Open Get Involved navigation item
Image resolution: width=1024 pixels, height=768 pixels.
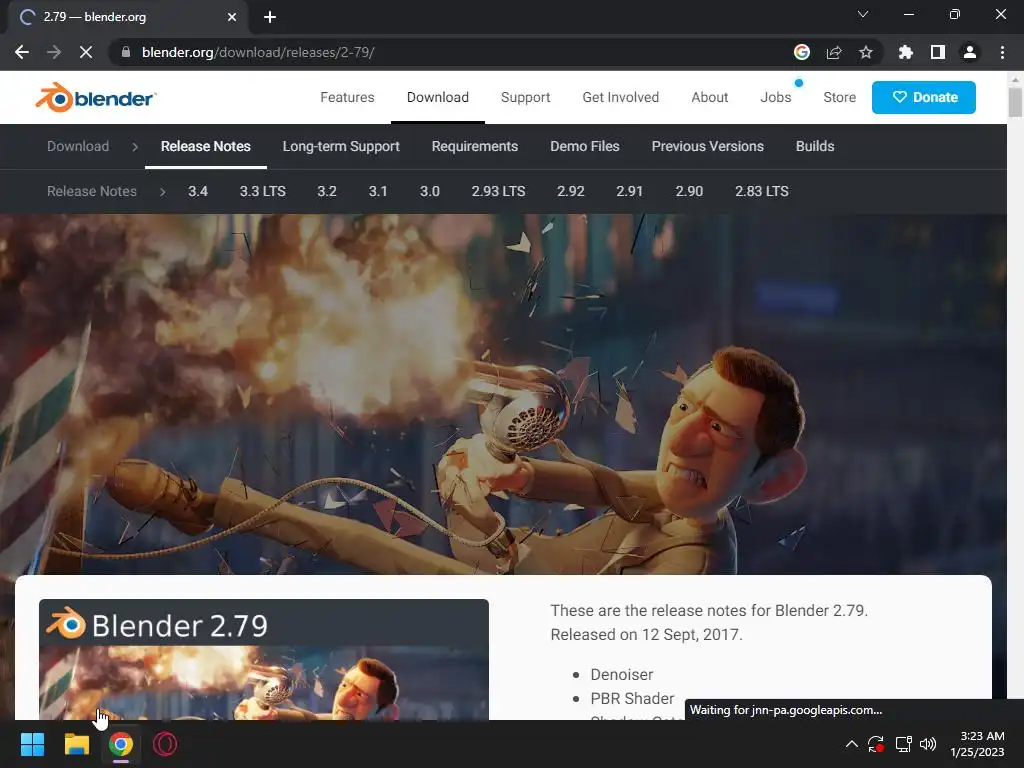(x=620, y=97)
